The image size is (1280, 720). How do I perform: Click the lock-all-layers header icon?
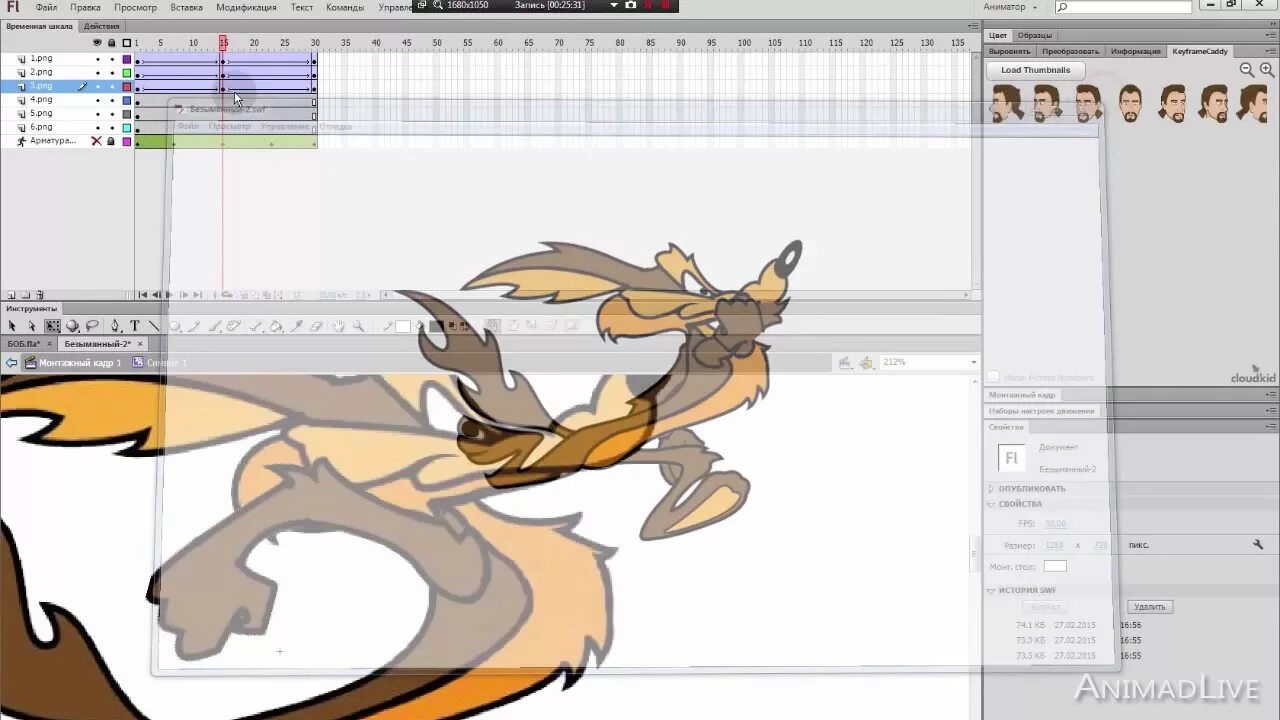[112, 43]
